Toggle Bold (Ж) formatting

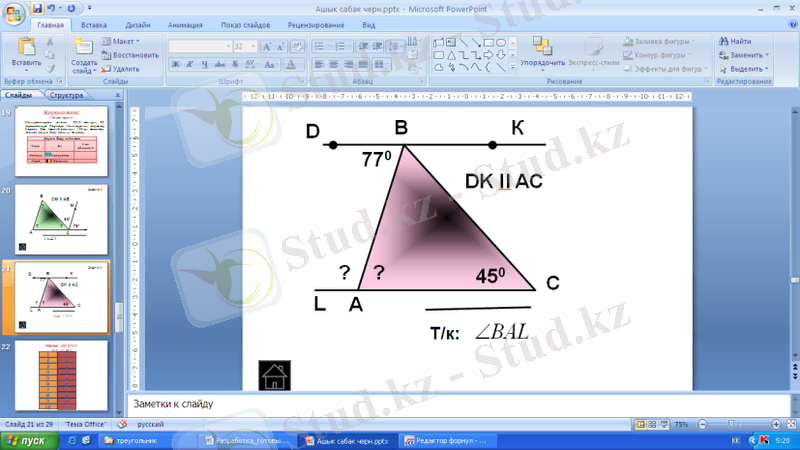pos(175,64)
